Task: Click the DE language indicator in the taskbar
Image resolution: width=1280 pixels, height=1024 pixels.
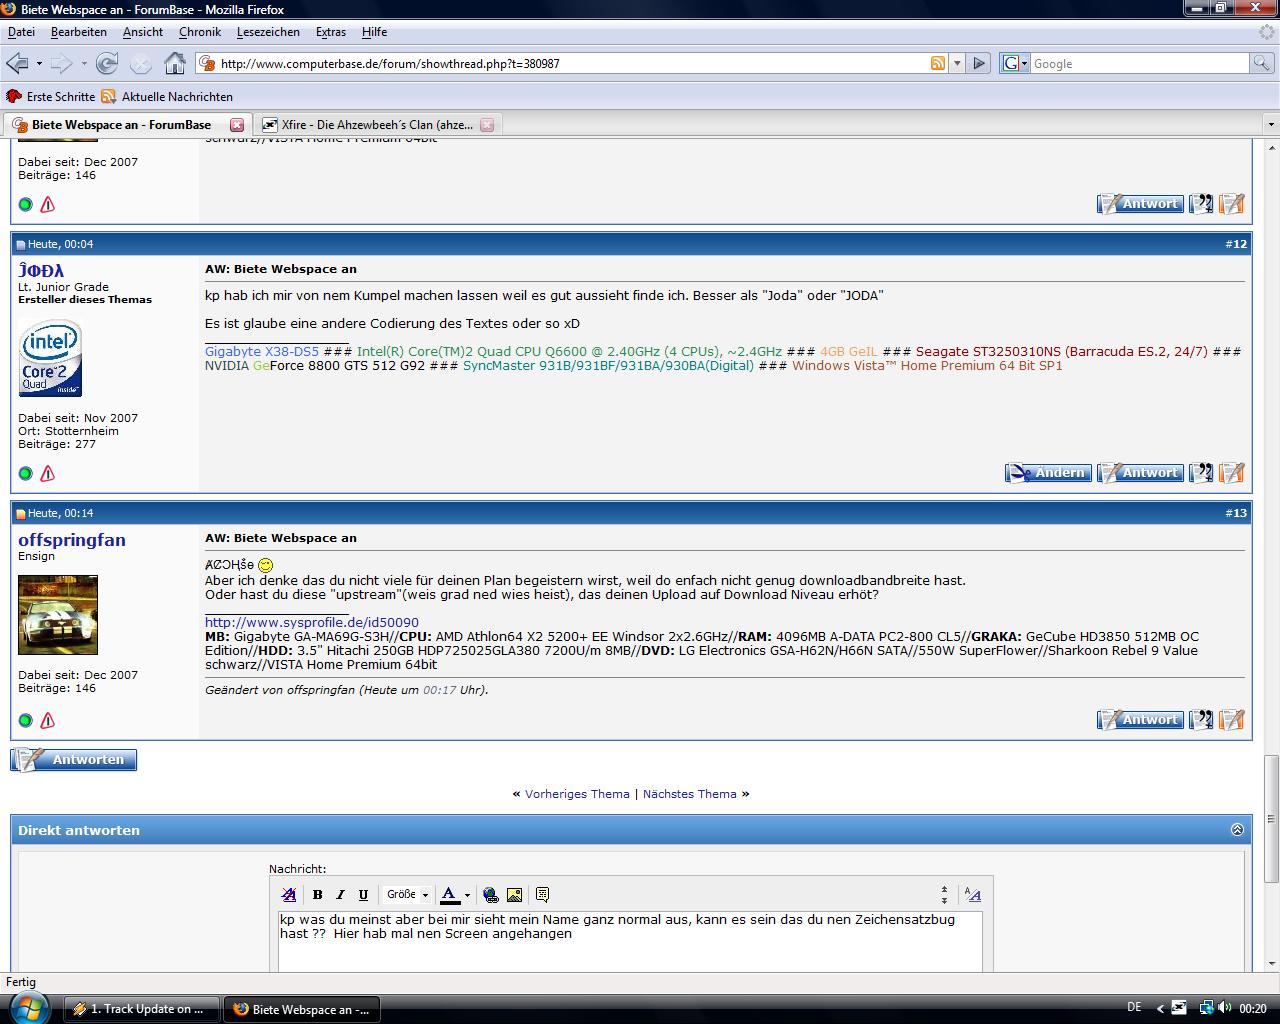Action: point(1134,1008)
